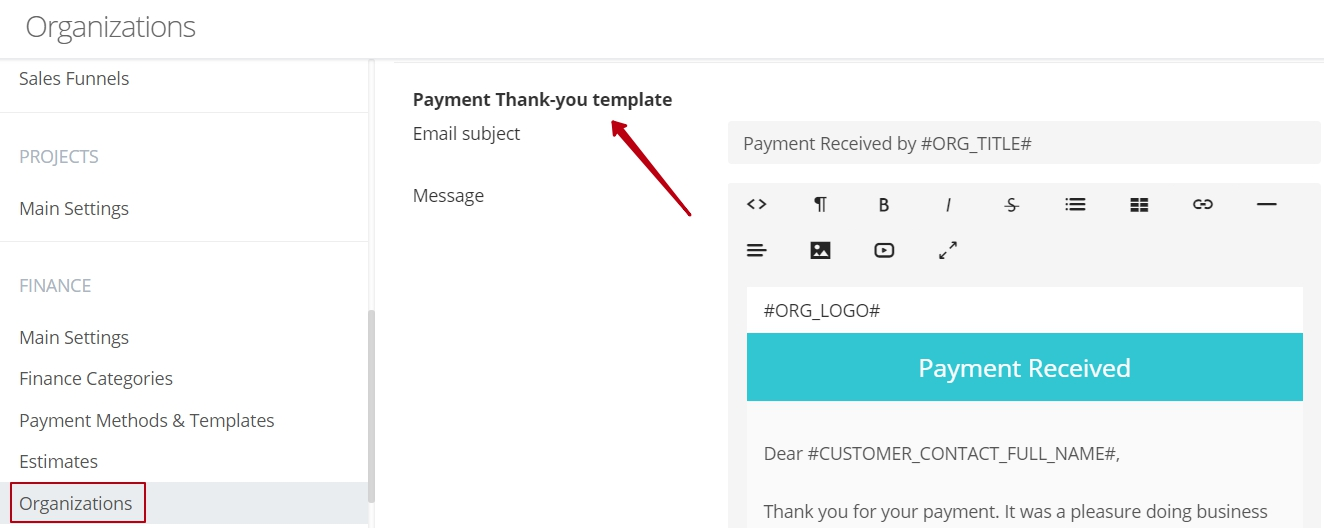The height and width of the screenshot is (528, 1324).
Task: Apply bold formatting in editor
Action: [x=884, y=204]
